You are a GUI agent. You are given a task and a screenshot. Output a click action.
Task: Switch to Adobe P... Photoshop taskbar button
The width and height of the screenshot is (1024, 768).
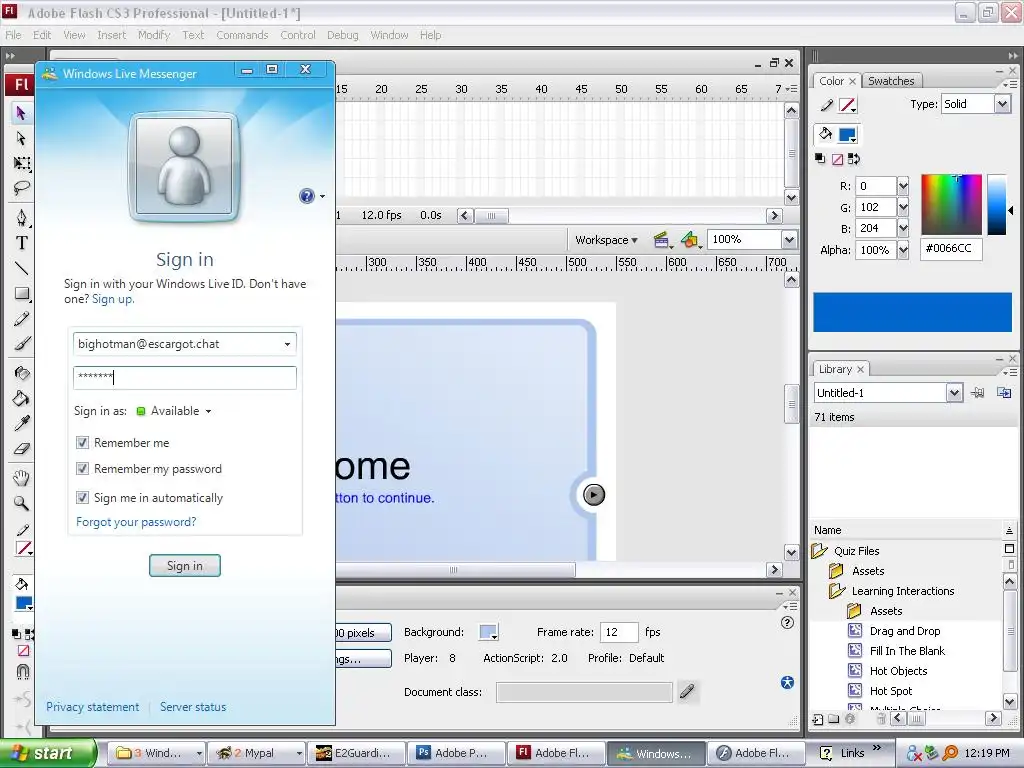[456, 753]
